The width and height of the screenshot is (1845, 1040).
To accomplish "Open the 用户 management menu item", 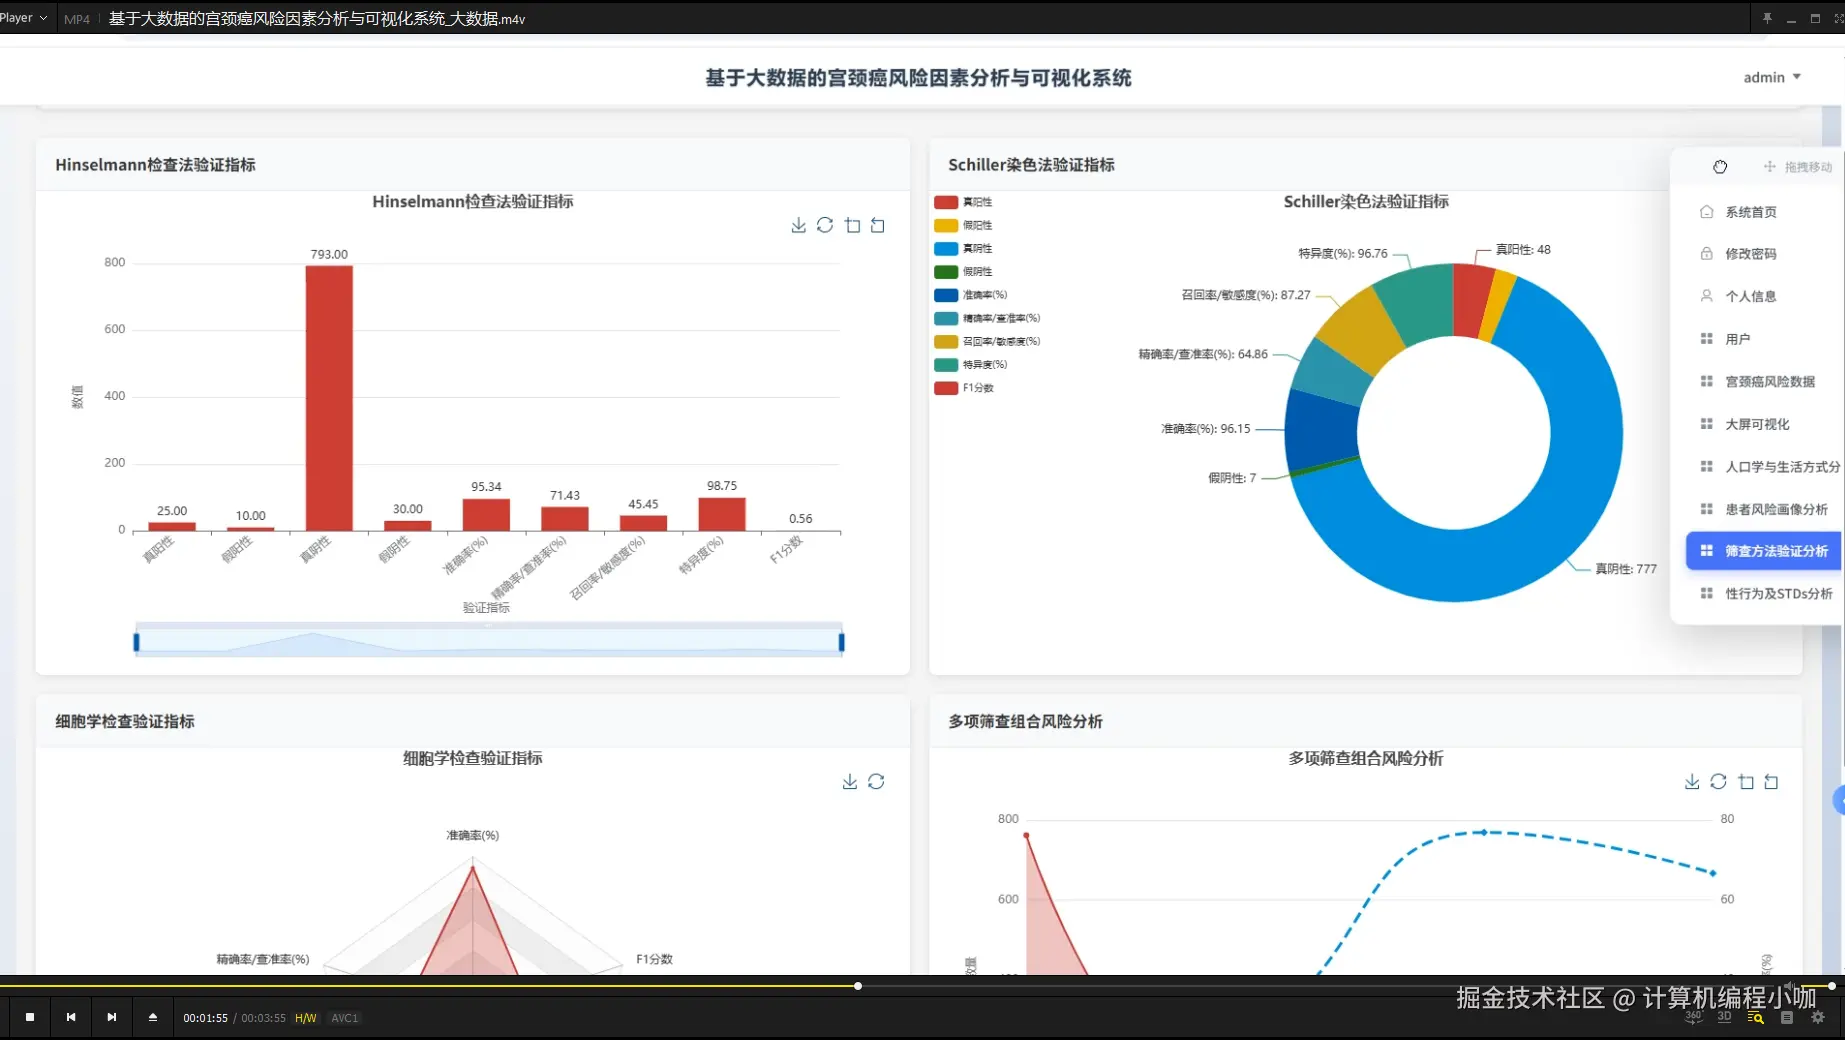I will 1738,339.
